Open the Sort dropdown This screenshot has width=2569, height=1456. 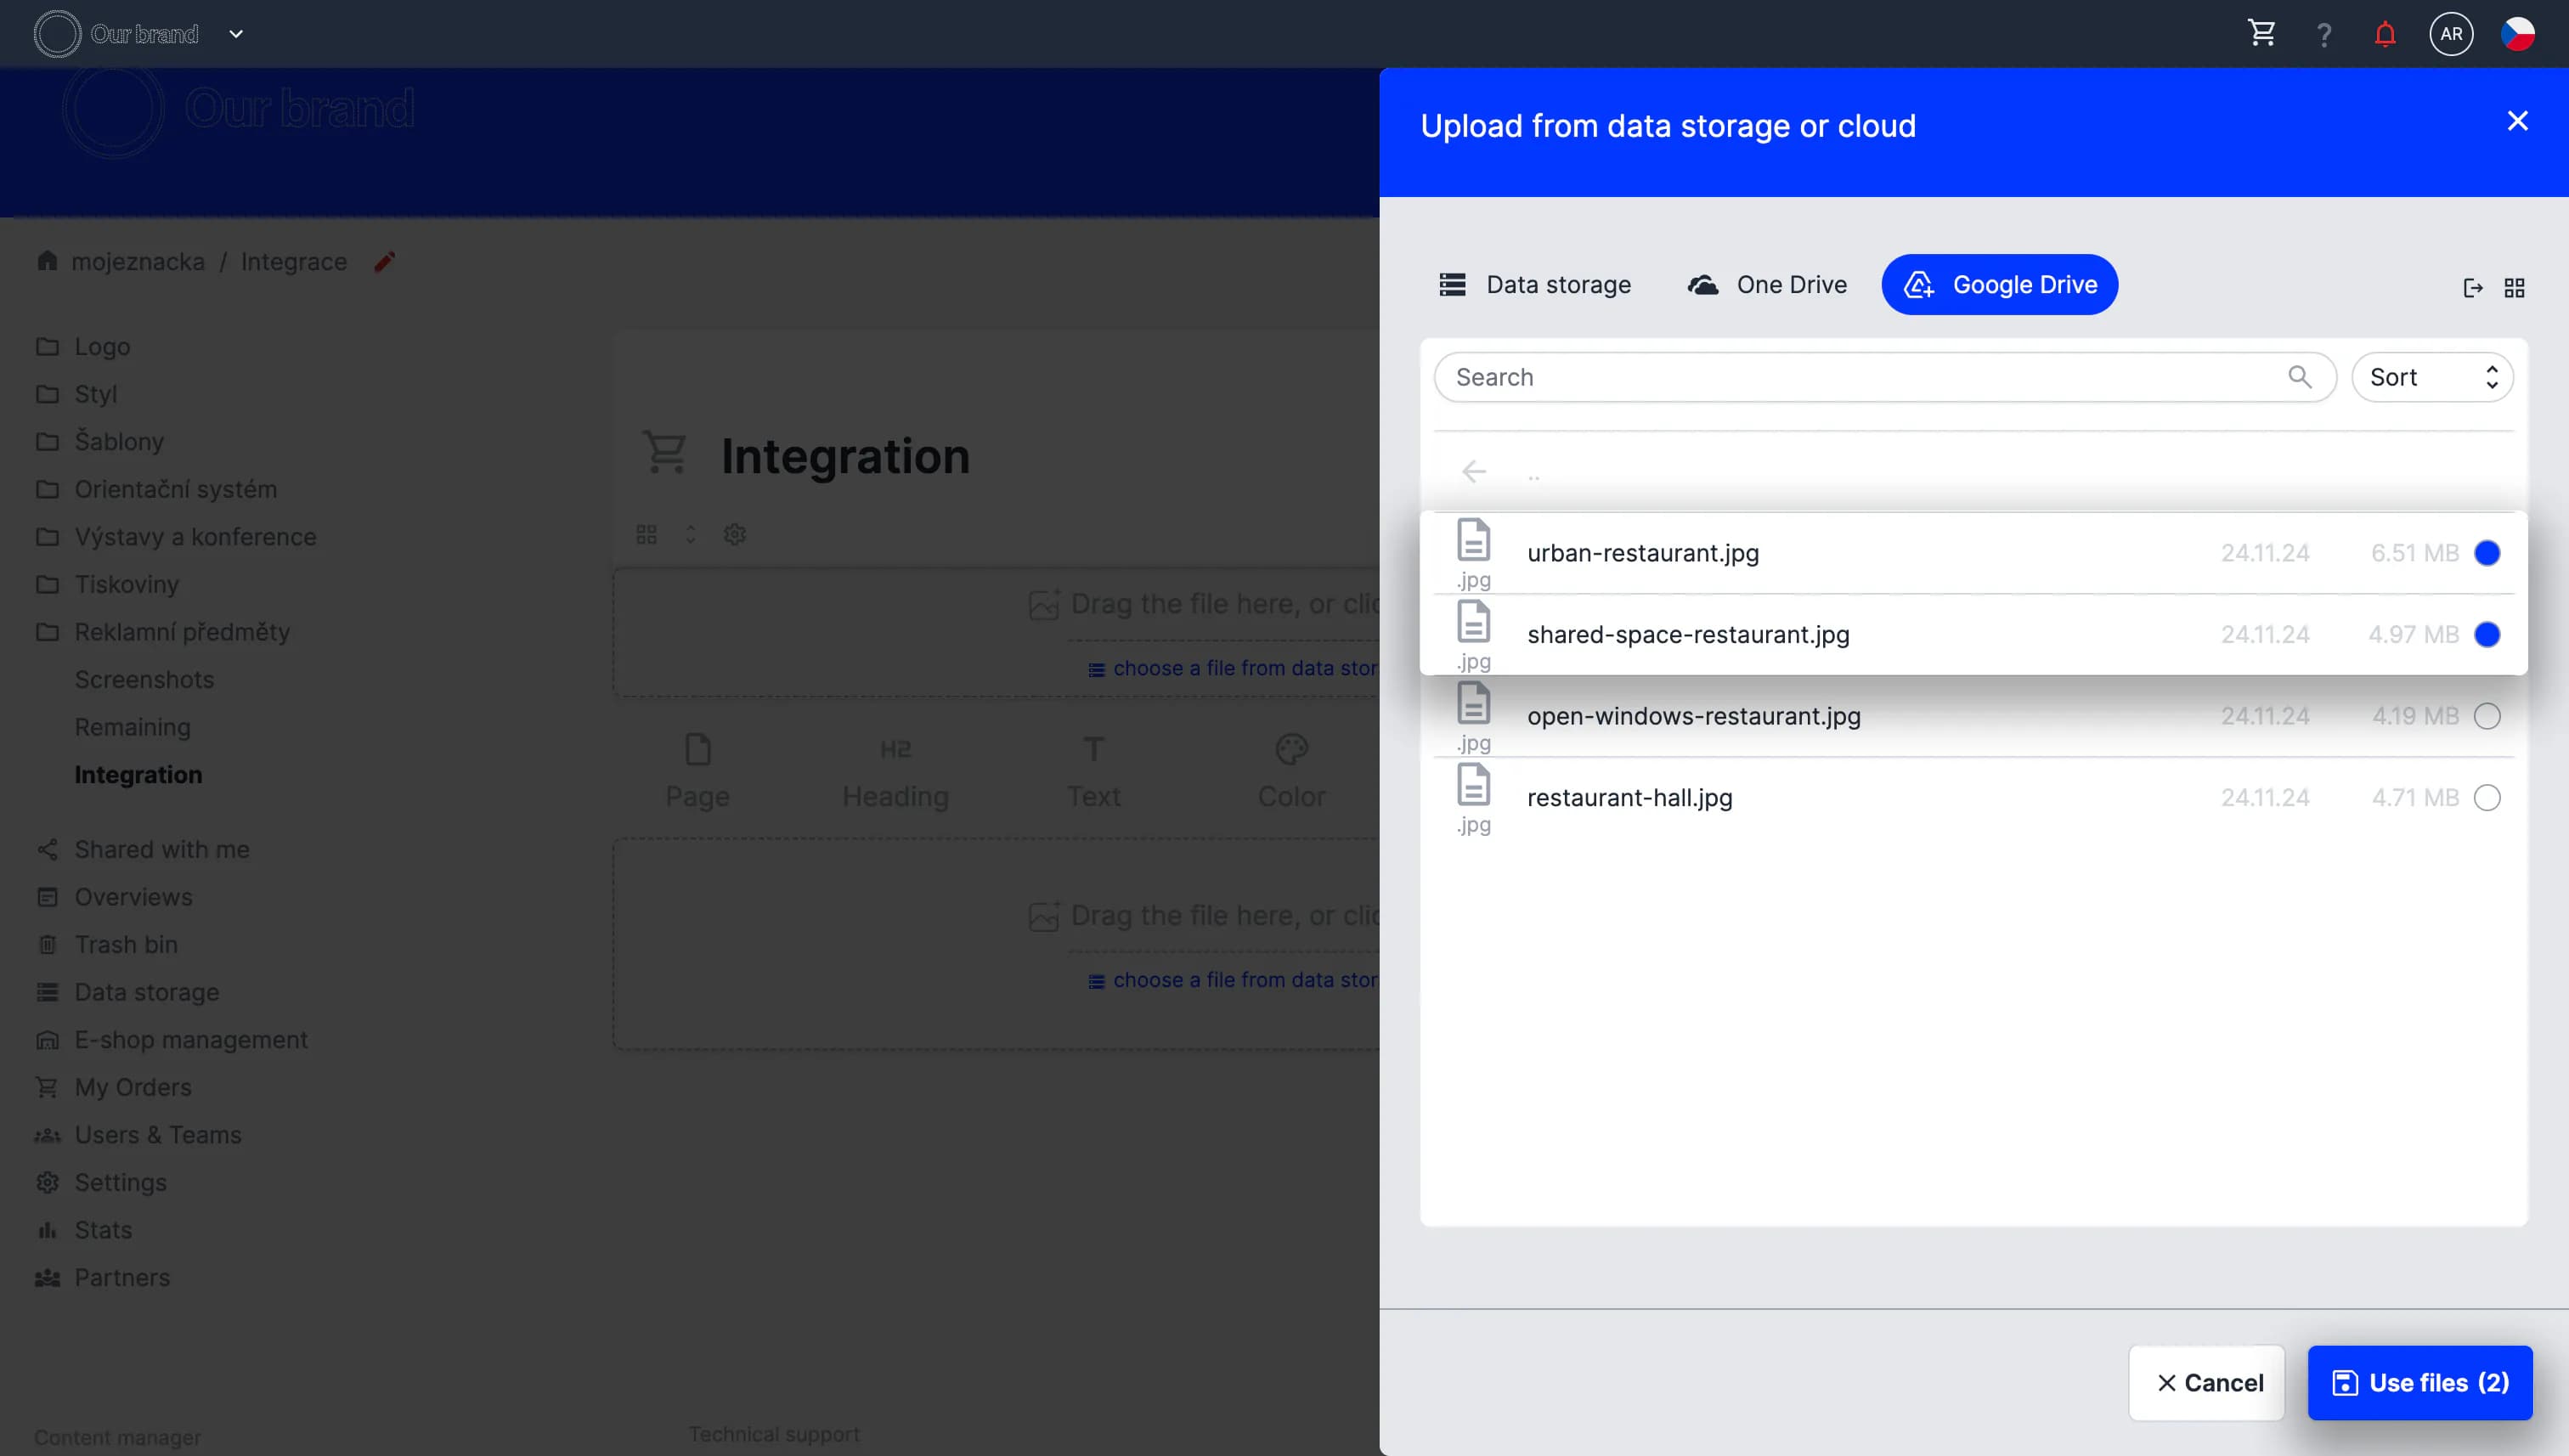pos(2431,377)
